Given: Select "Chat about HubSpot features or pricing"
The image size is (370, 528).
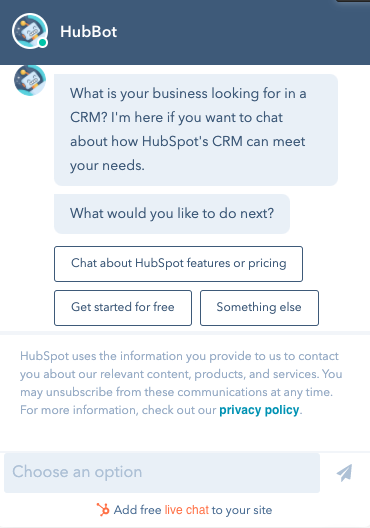Looking at the screenshot, I should [x=178, y=264].
